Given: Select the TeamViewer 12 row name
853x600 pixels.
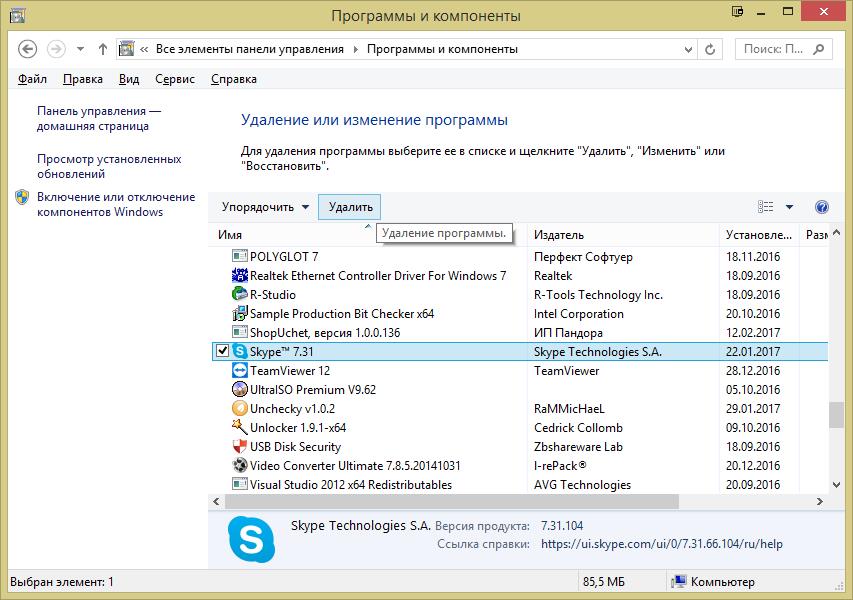Looking at the screenshot, I should (289, 370).
